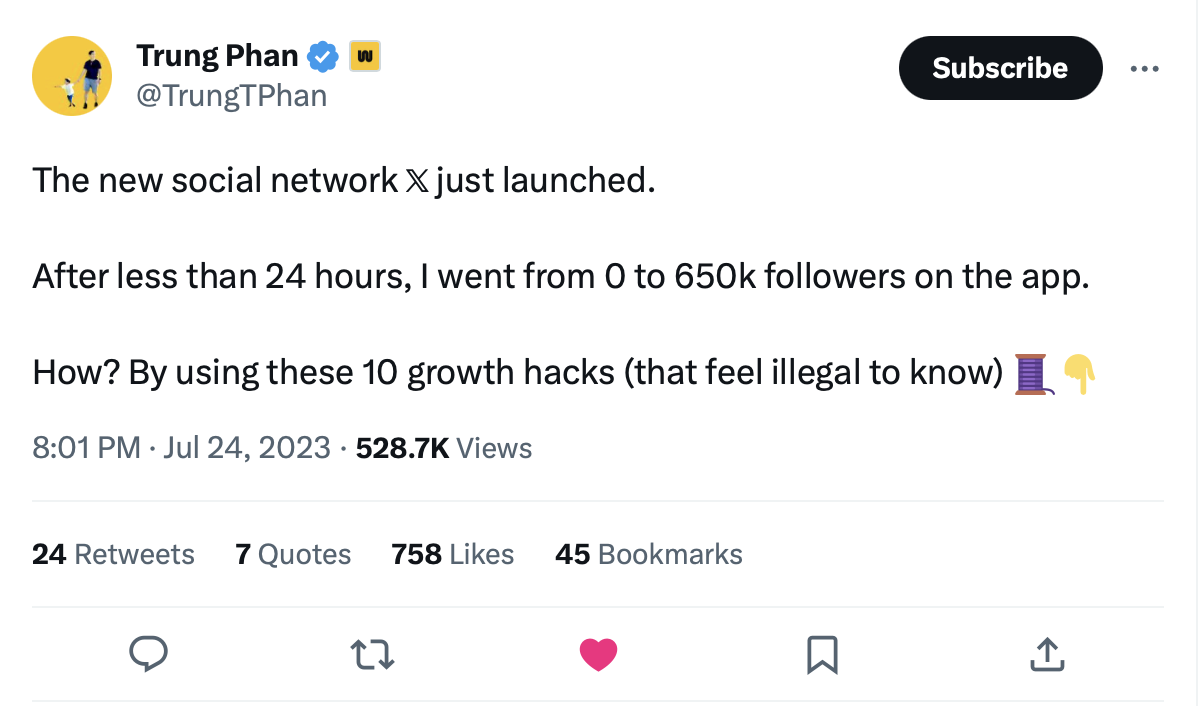Click the X logo within the tweet text
This screenshot has width=1202, height=706.
coord(417,181)
